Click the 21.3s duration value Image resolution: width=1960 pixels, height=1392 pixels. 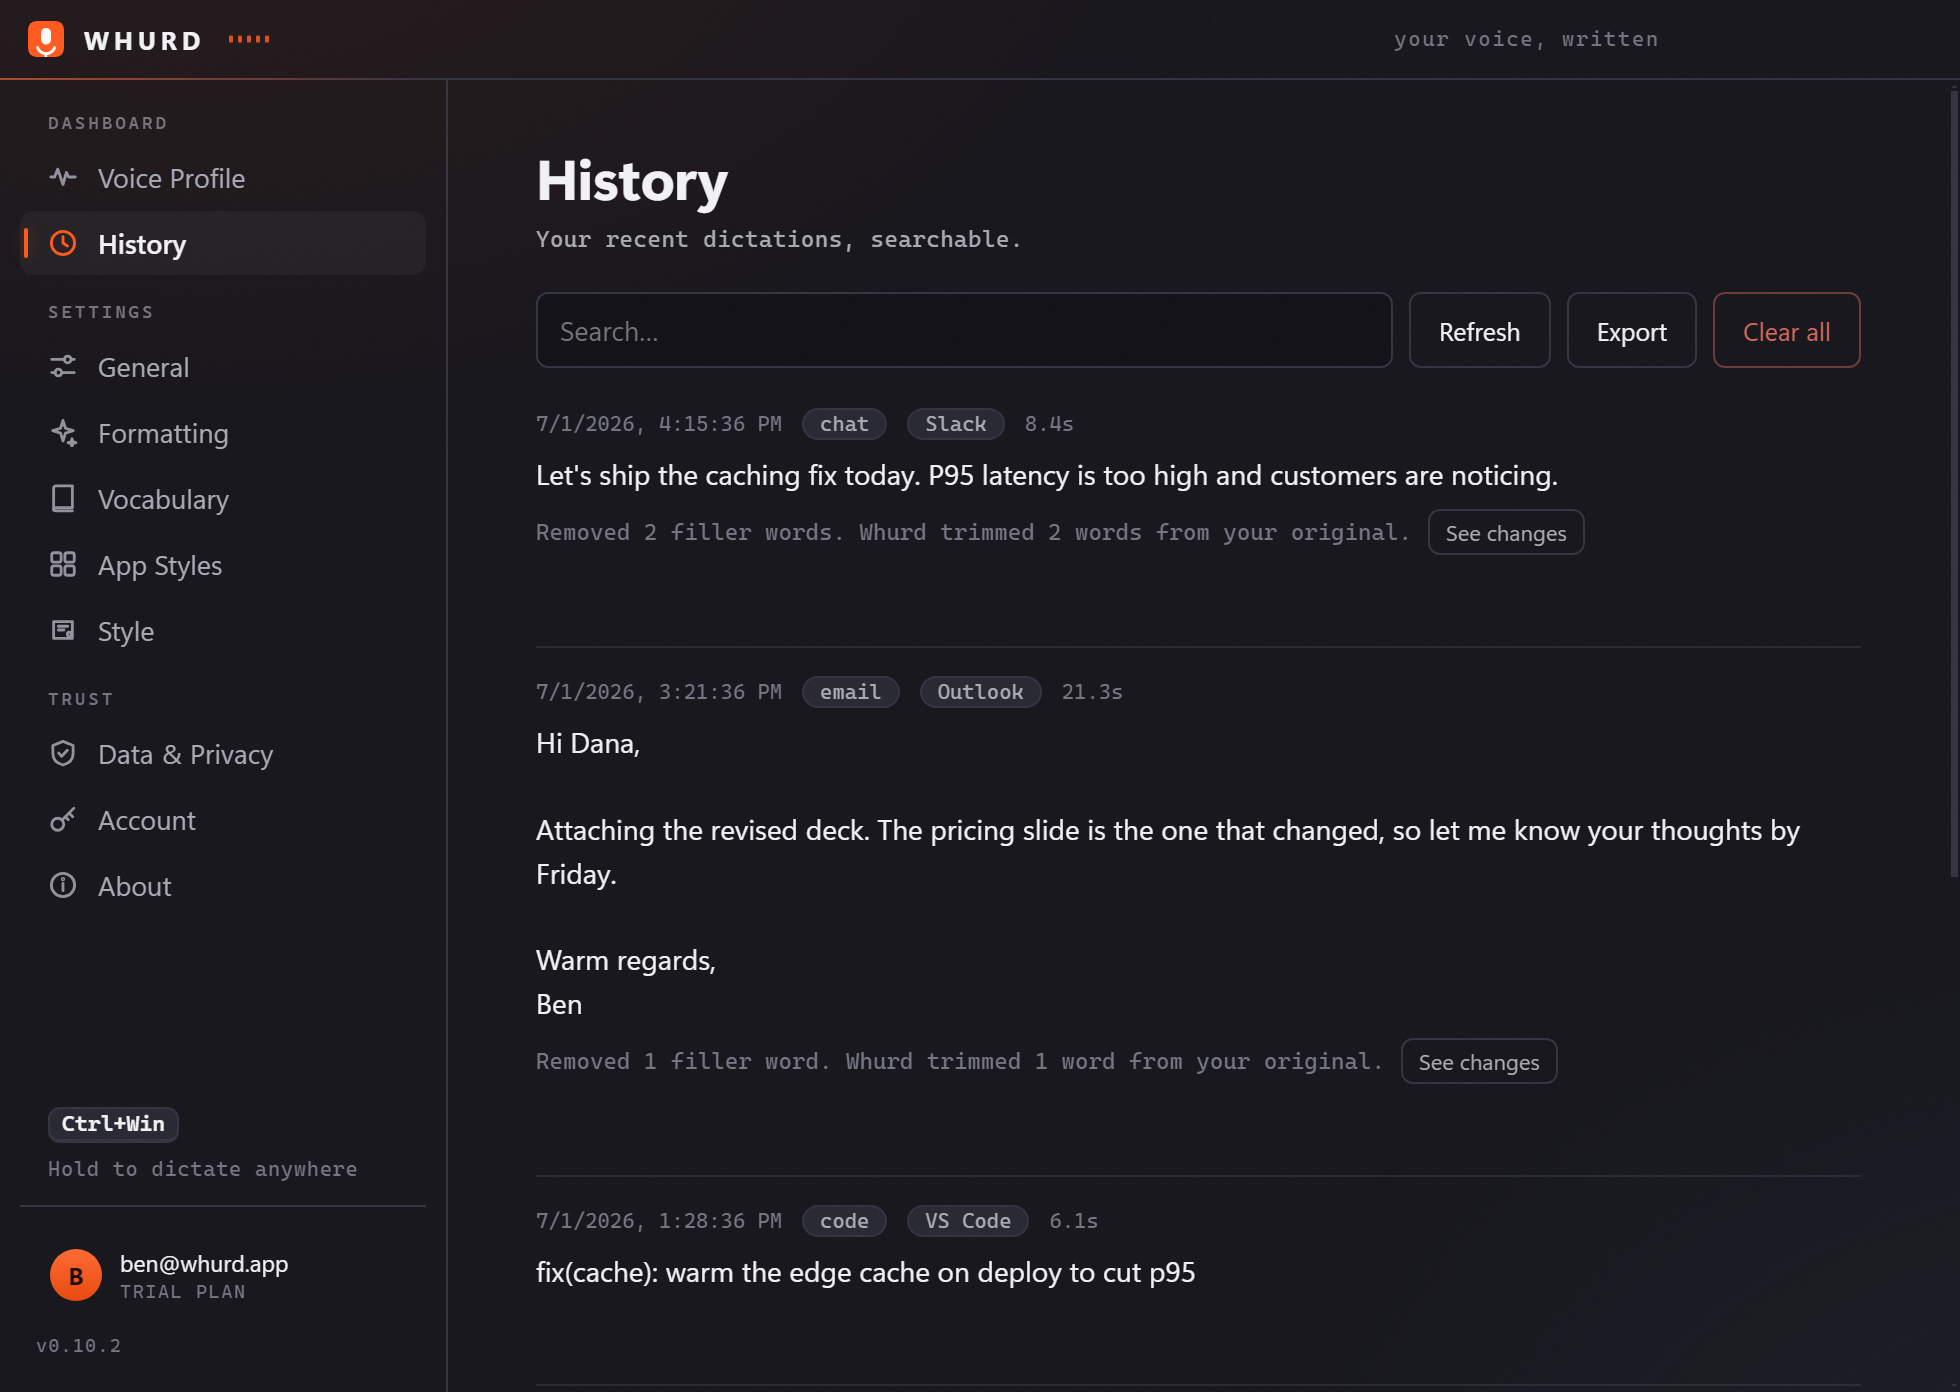pyautogui.click(x=1092, y=692)
